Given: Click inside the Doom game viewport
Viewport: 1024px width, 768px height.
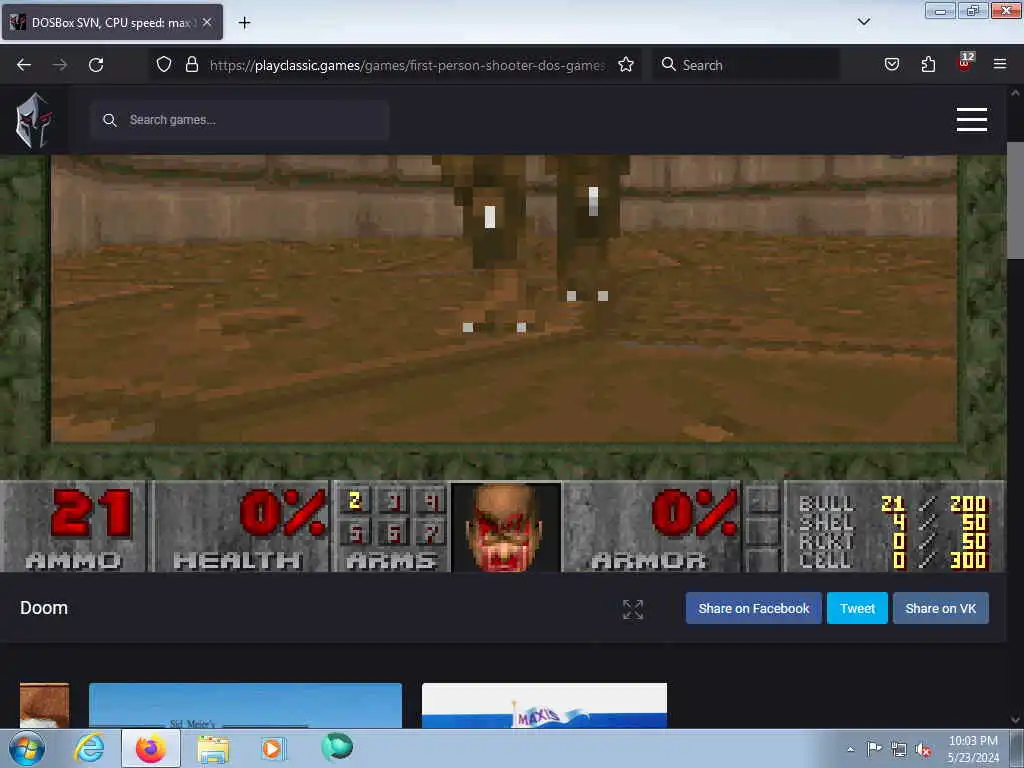Looking at the screenshot, I should 504,298.
